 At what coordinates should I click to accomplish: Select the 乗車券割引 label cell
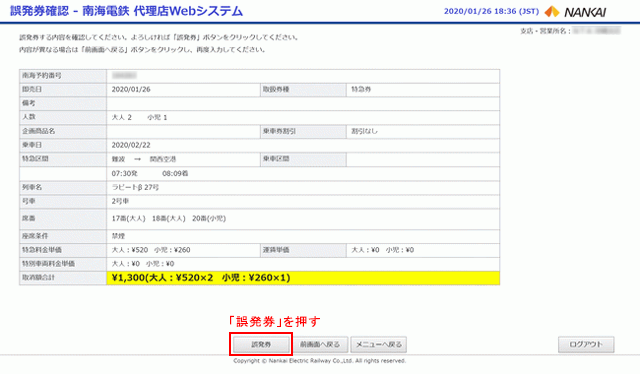tap(303, 131)
